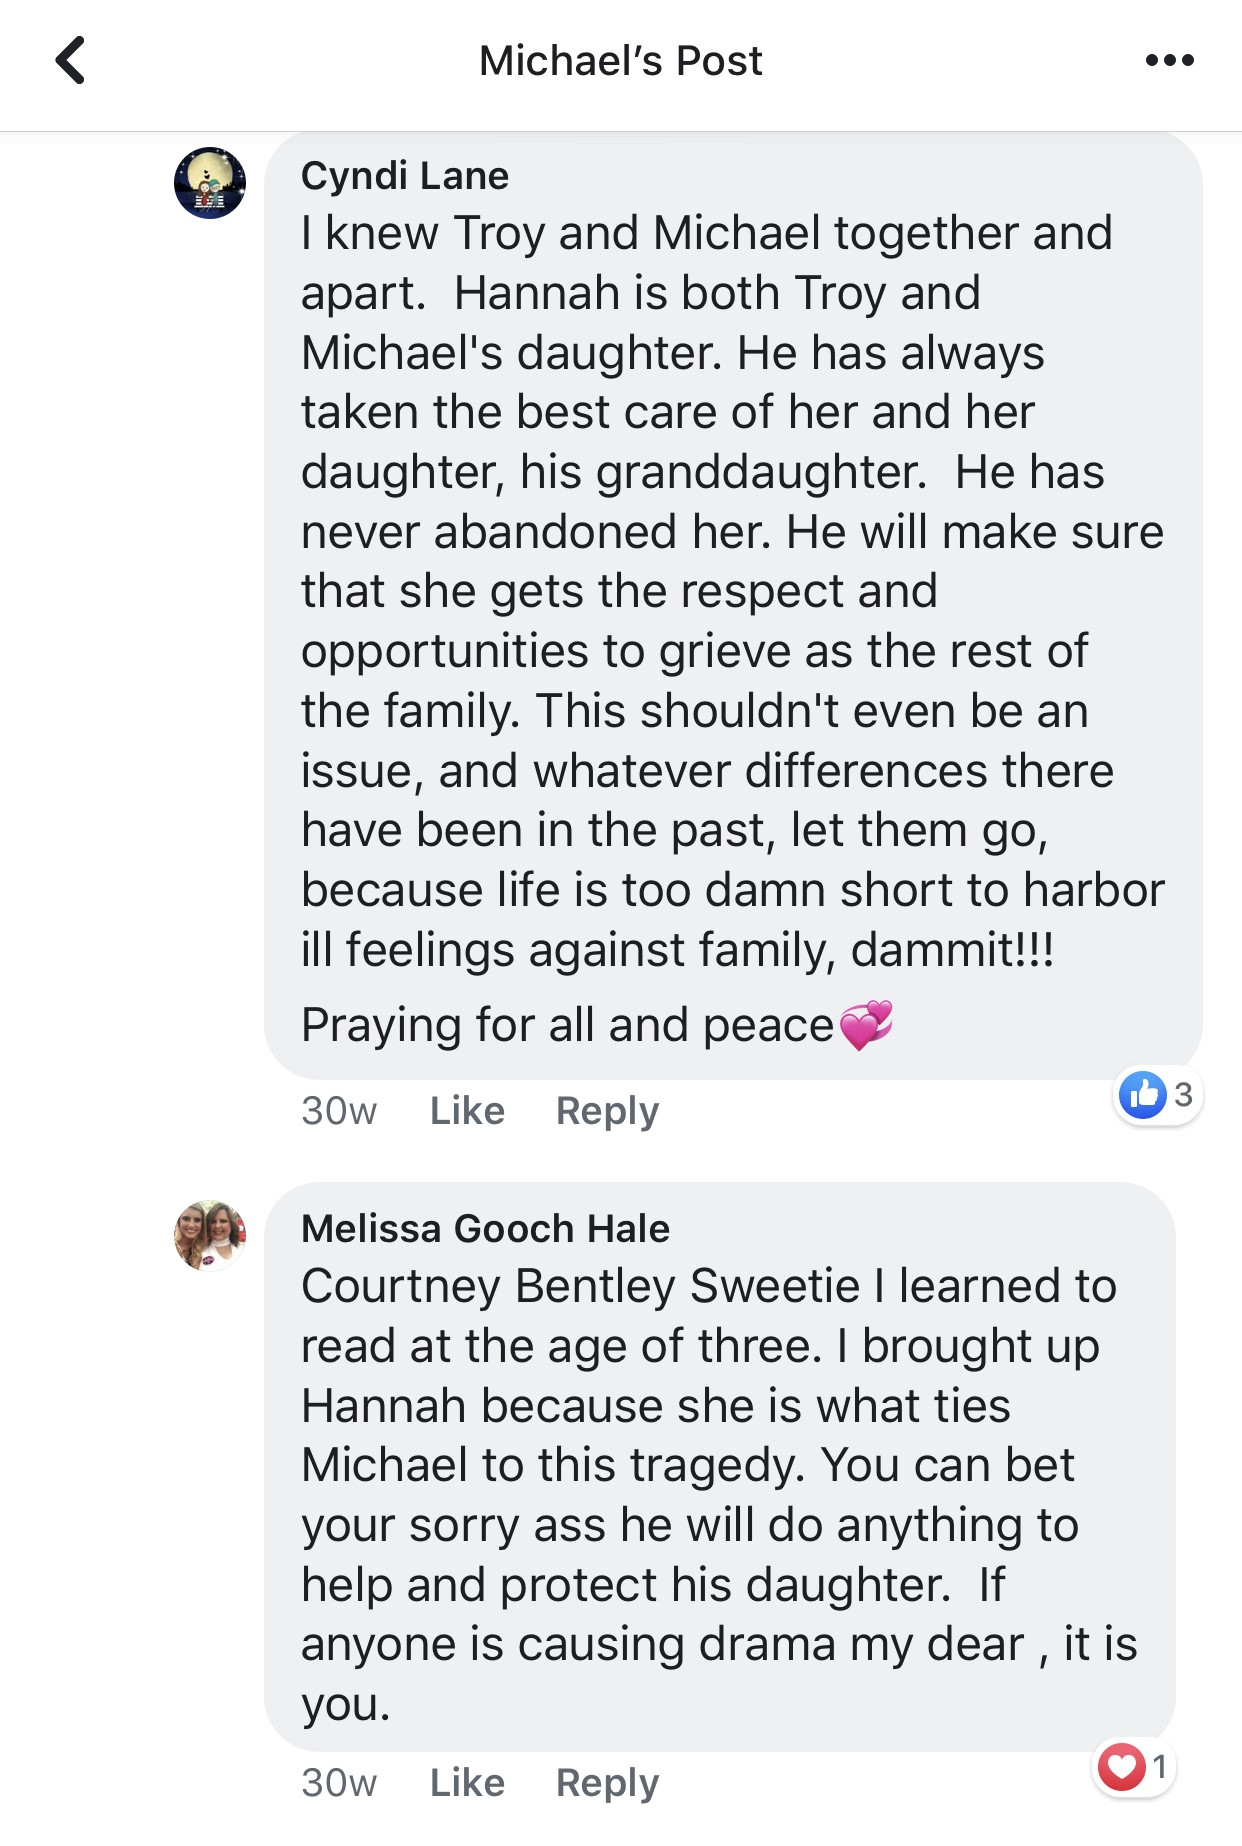Image resolution: width=1242 pixels, height=1846 pixels.
Task: Open Melissa Gooch Hale's name link
Action: 485,1229
